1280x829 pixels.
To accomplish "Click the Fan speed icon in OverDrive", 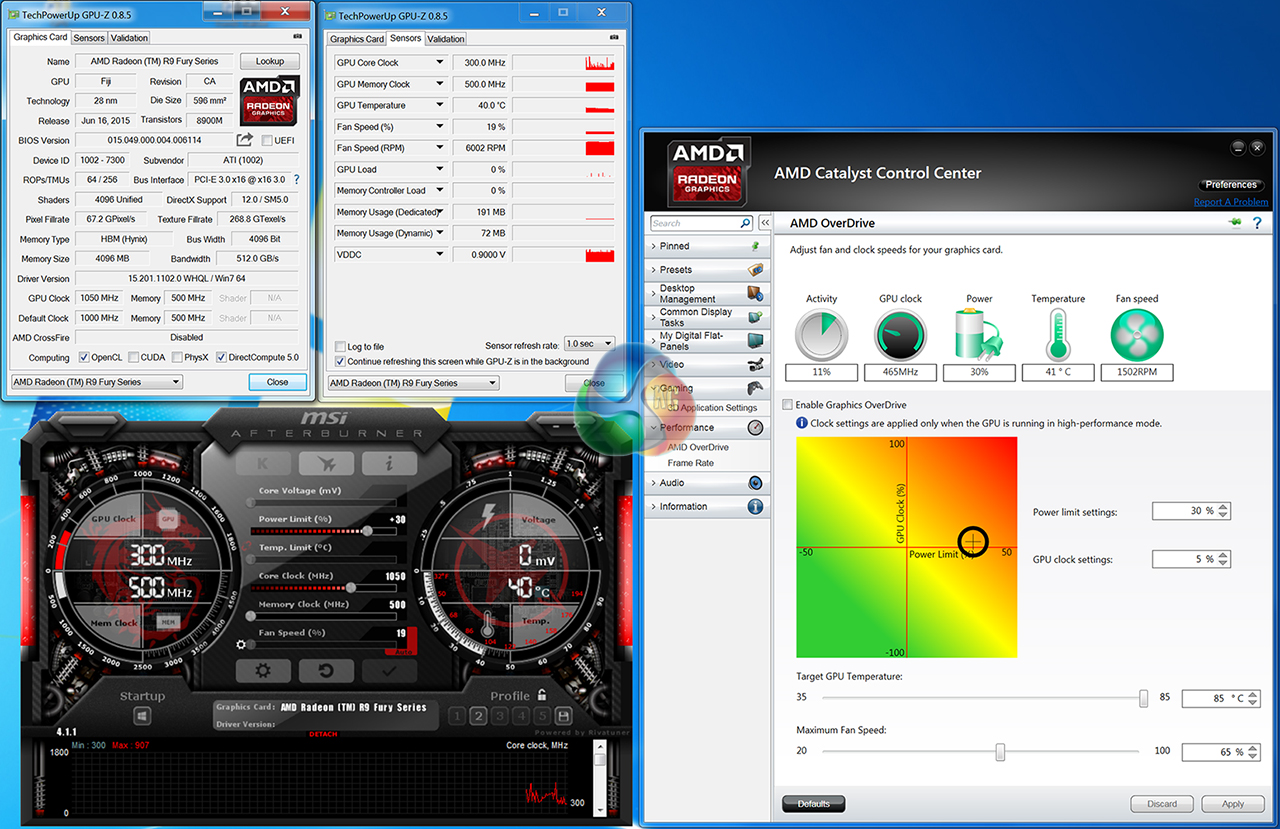I will (x=1137, y=335).
